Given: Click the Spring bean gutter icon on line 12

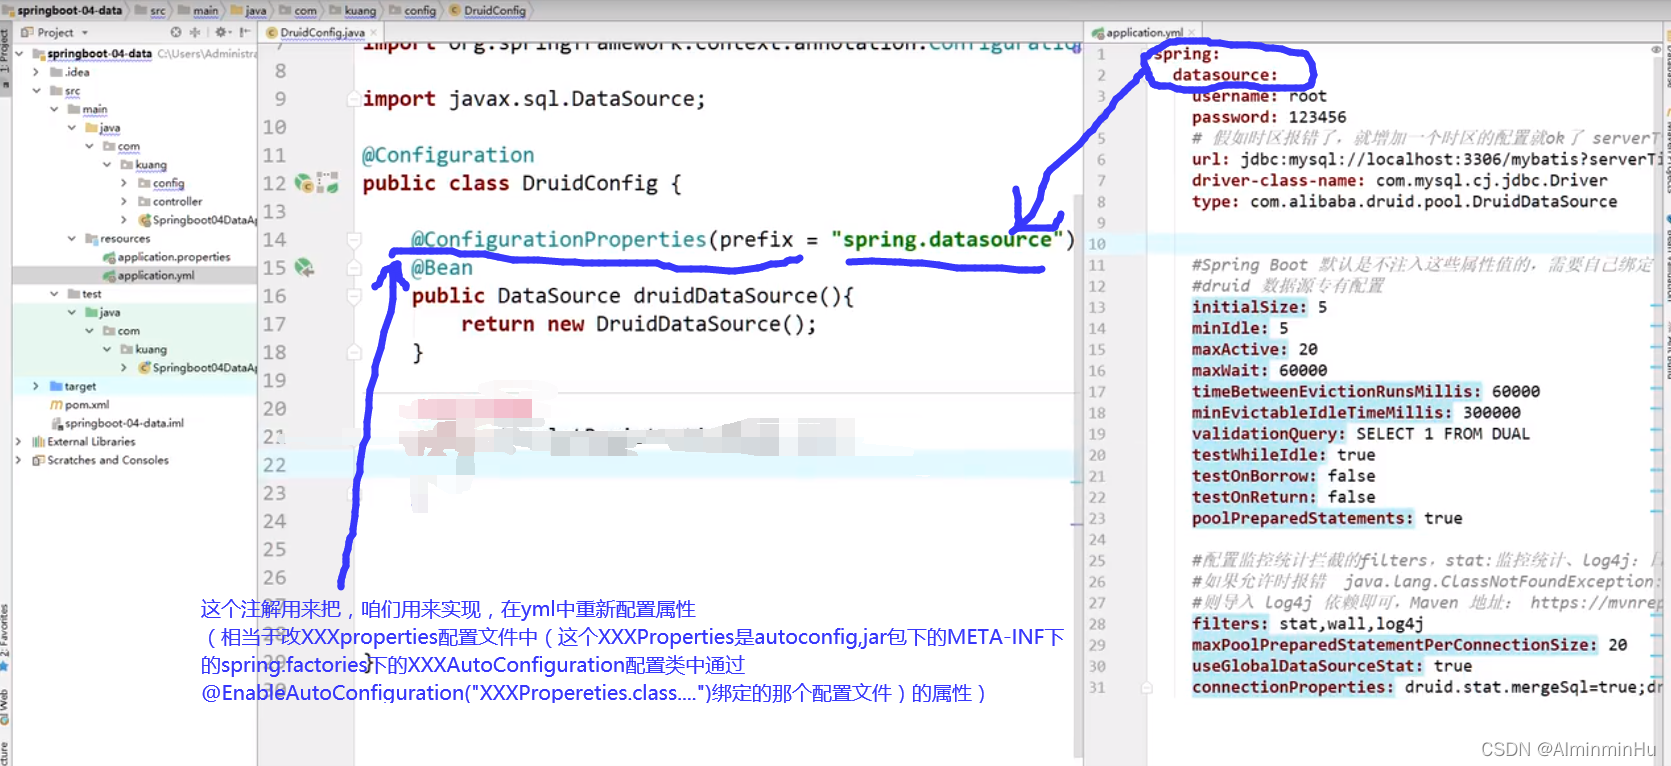Looking at the screenshot, I should click(x=304, y=183).
